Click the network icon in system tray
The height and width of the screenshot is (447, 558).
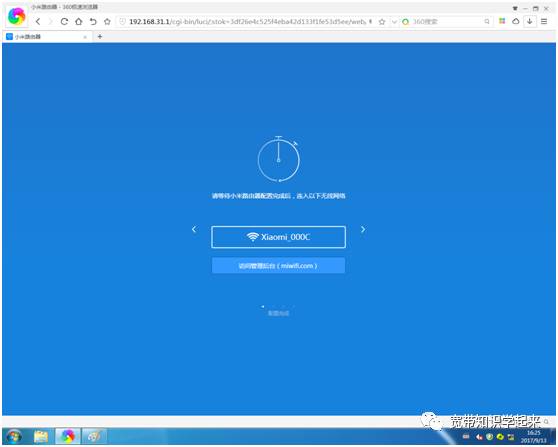pos(511,437)
